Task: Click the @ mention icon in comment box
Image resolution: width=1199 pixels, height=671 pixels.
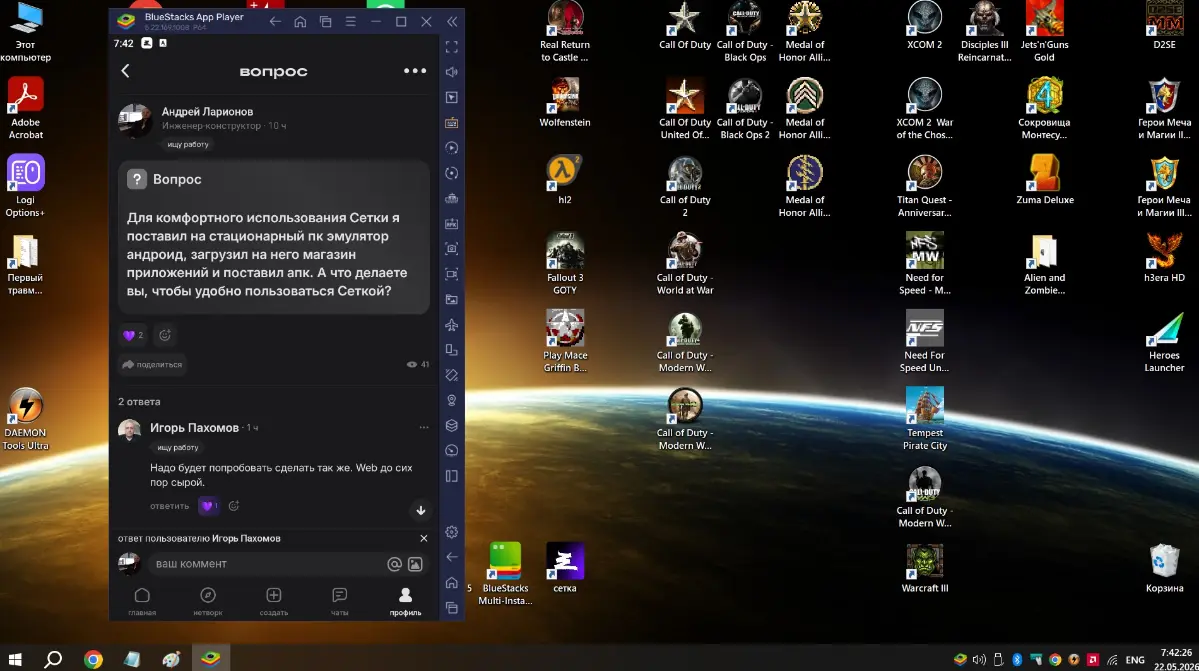Action: tap(394, 564)
